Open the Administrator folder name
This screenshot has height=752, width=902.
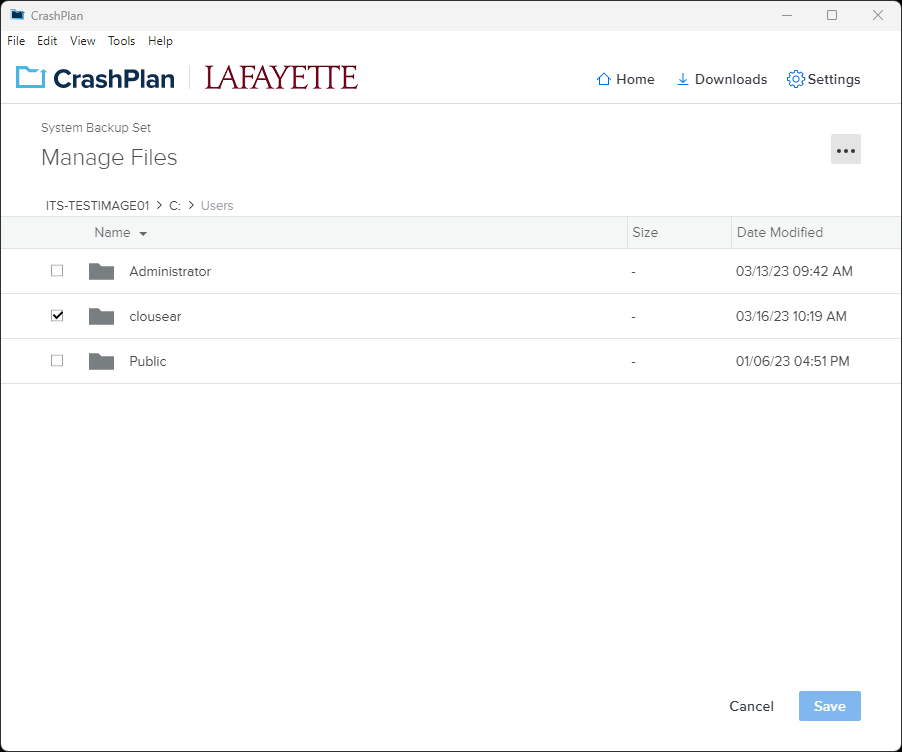pos(170,271)
